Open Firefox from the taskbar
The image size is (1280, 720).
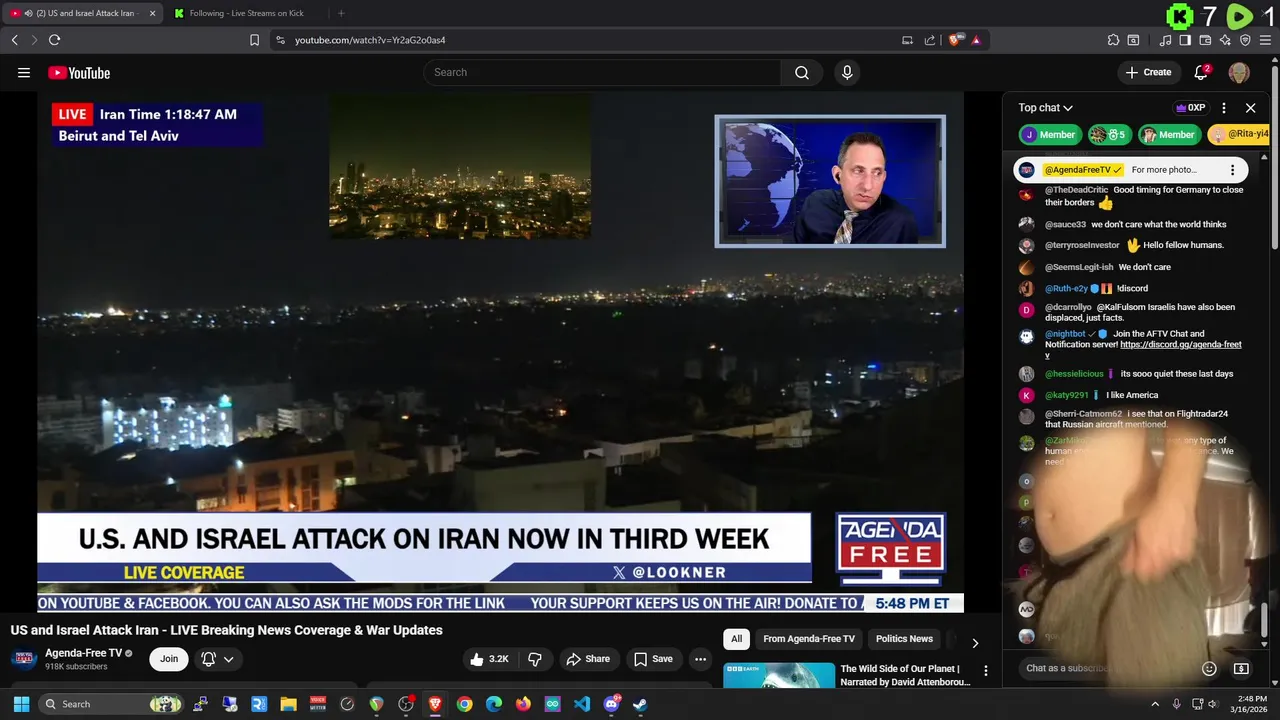pyautogui.click(x=523, y=704)
